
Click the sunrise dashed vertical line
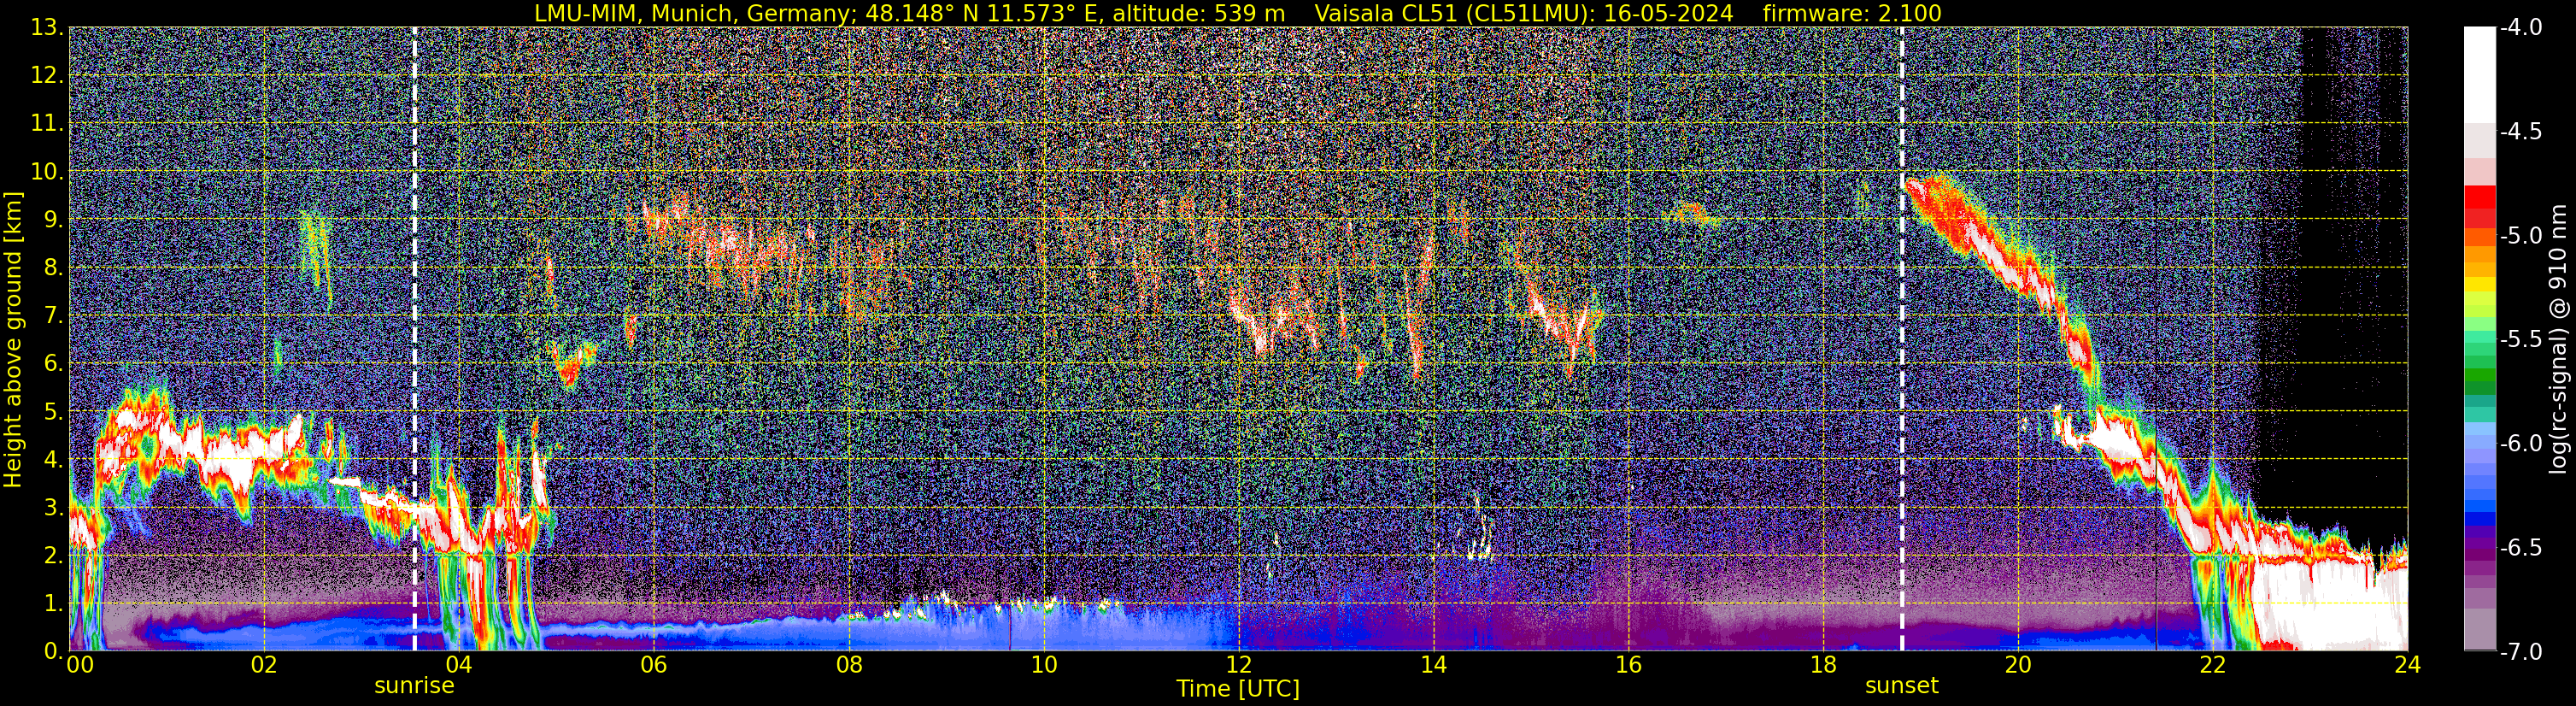pos(414,338)
